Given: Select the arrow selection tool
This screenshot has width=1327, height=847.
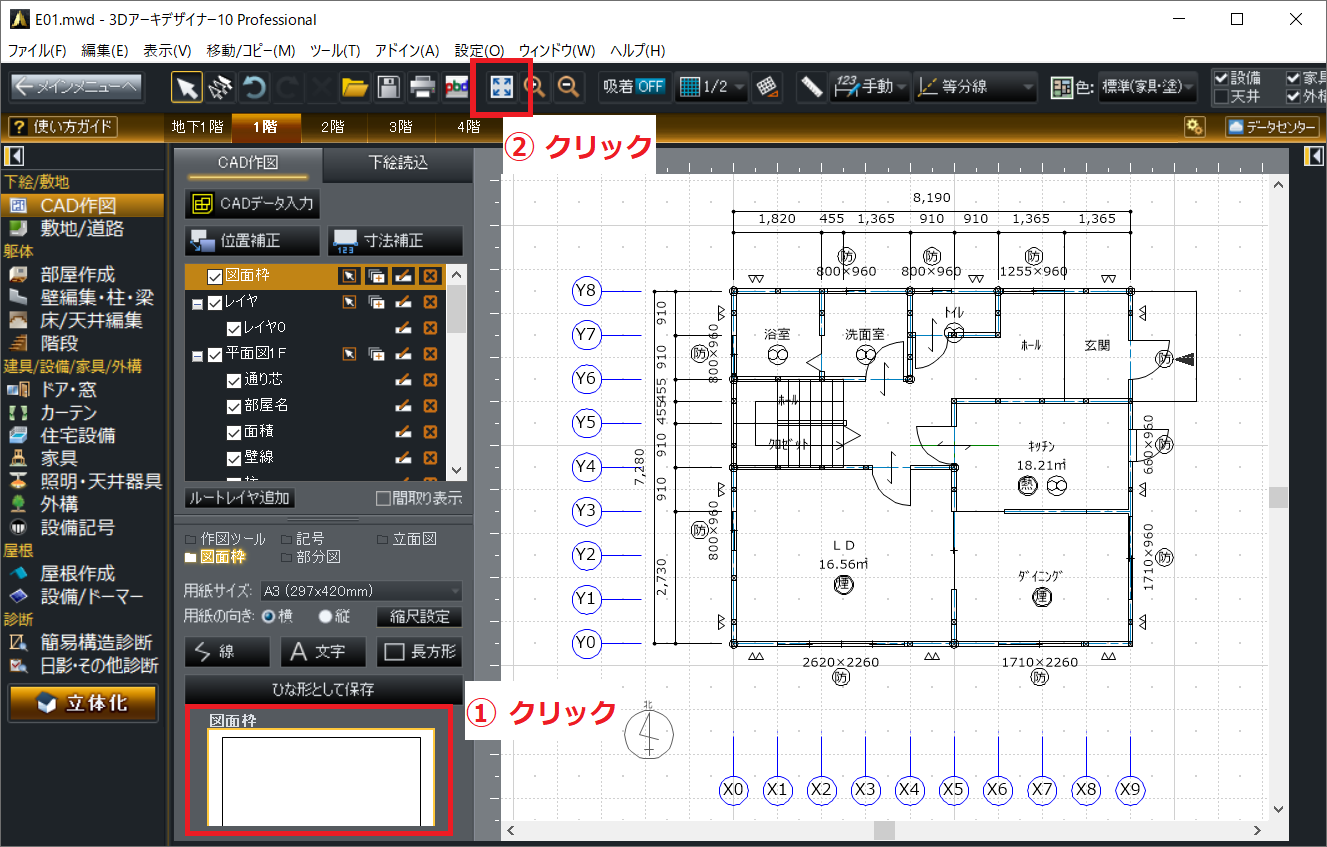Looking at the screenshot, I should click(x=186, y=87).
